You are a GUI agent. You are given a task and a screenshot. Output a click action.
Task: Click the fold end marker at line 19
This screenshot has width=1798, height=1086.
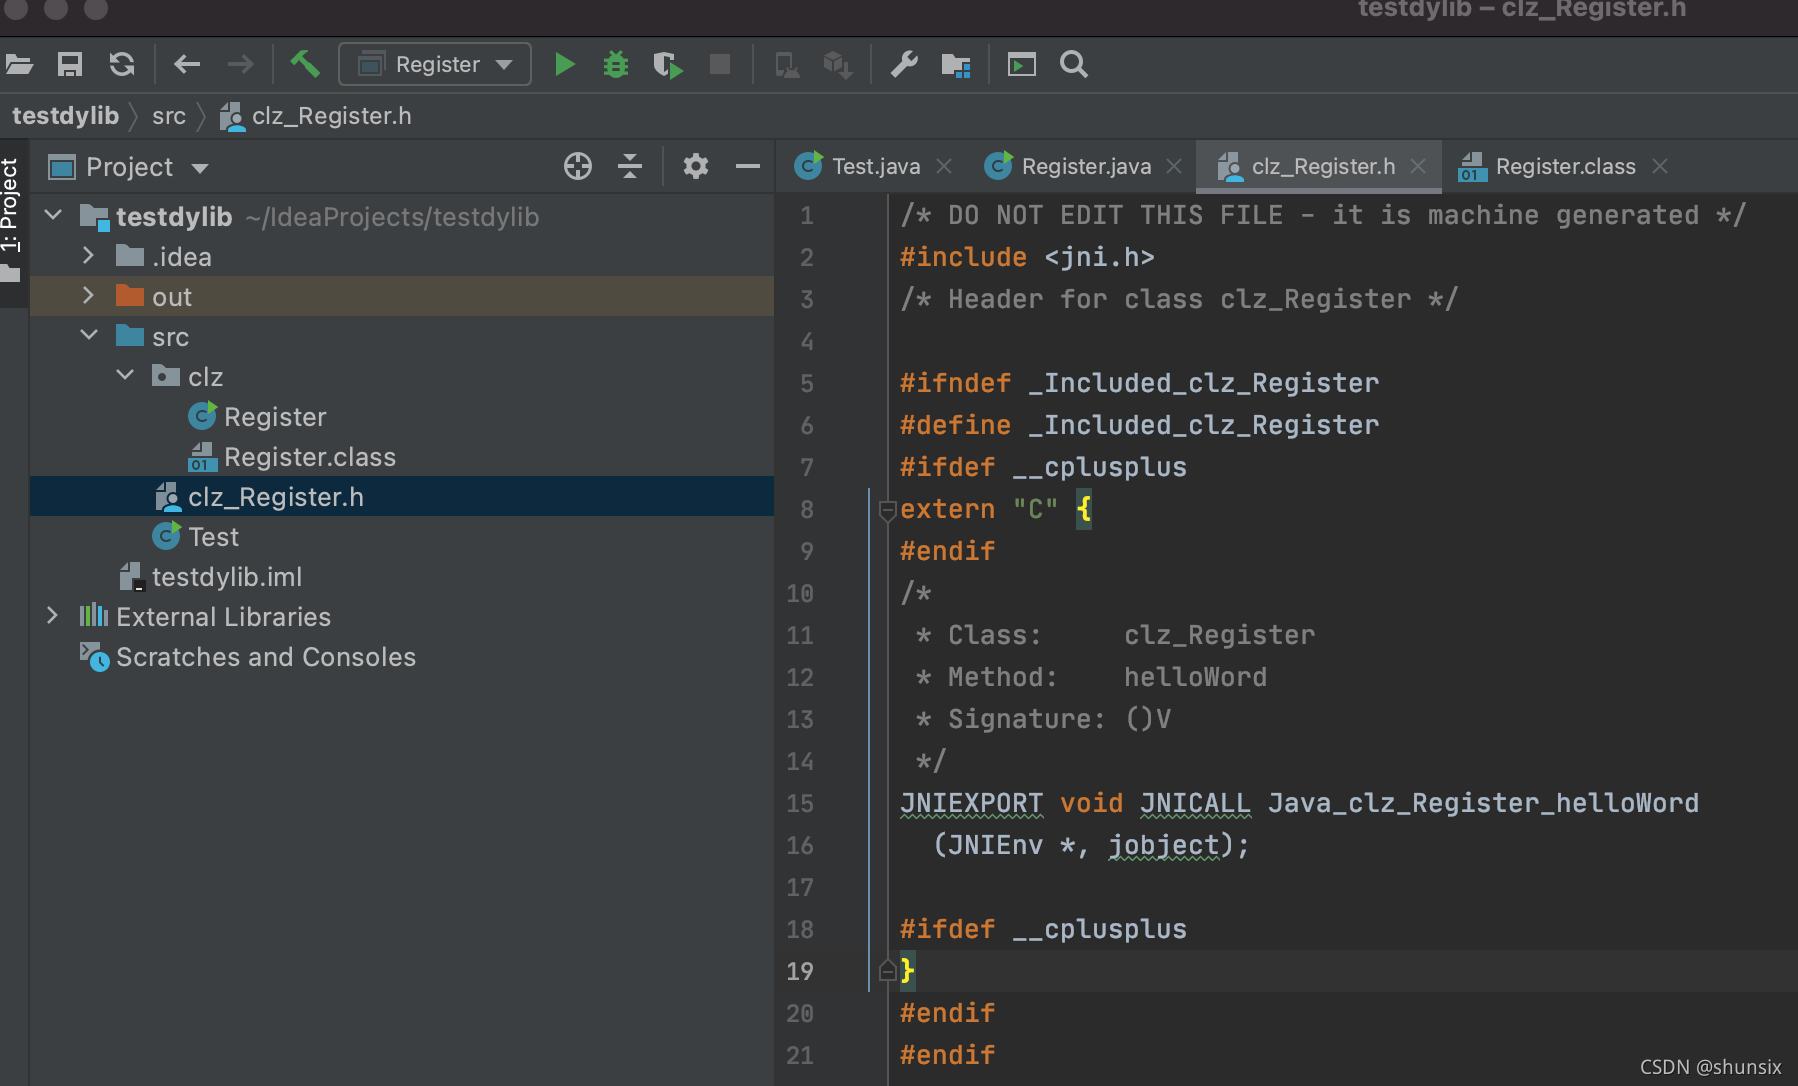[886, 971]
